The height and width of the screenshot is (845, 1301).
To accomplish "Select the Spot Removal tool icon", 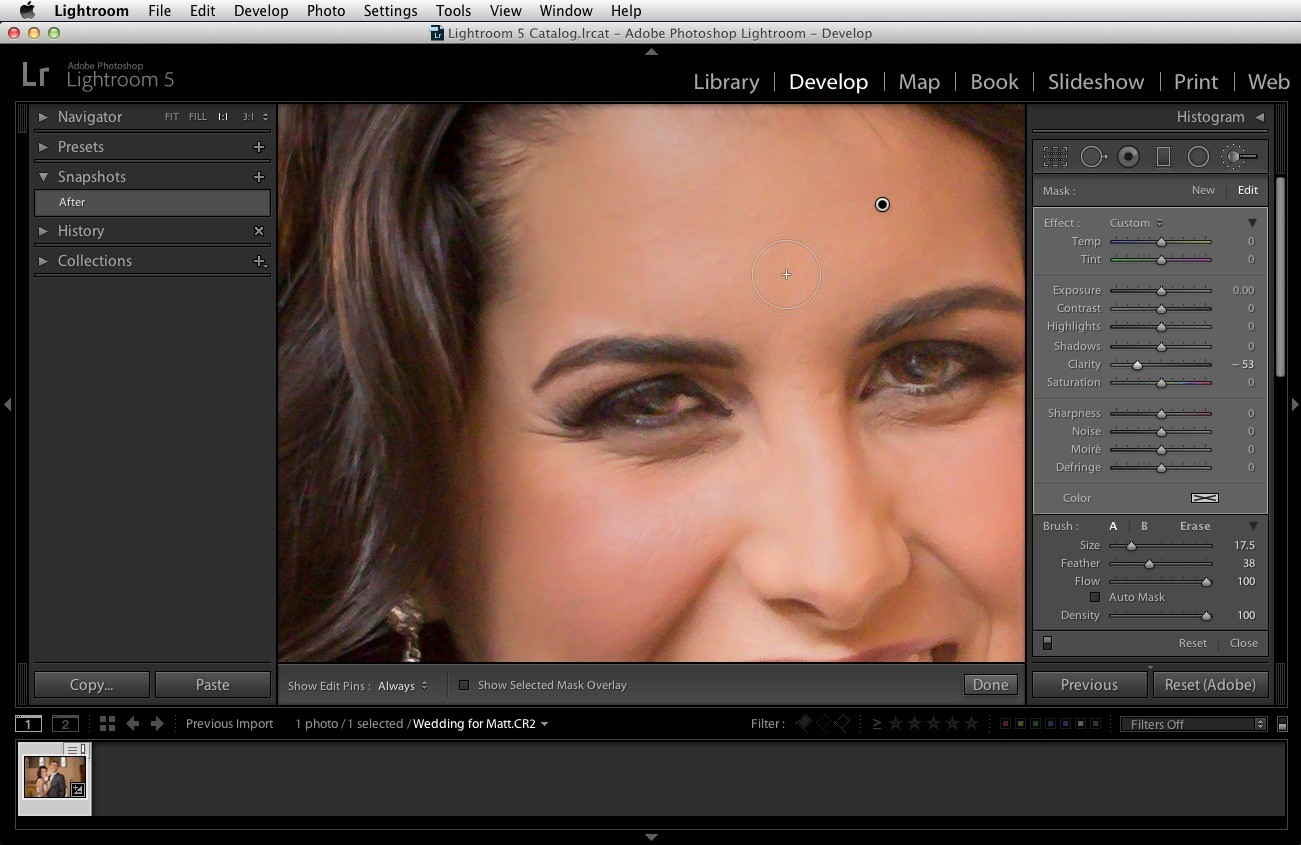I will point(1093,157).
